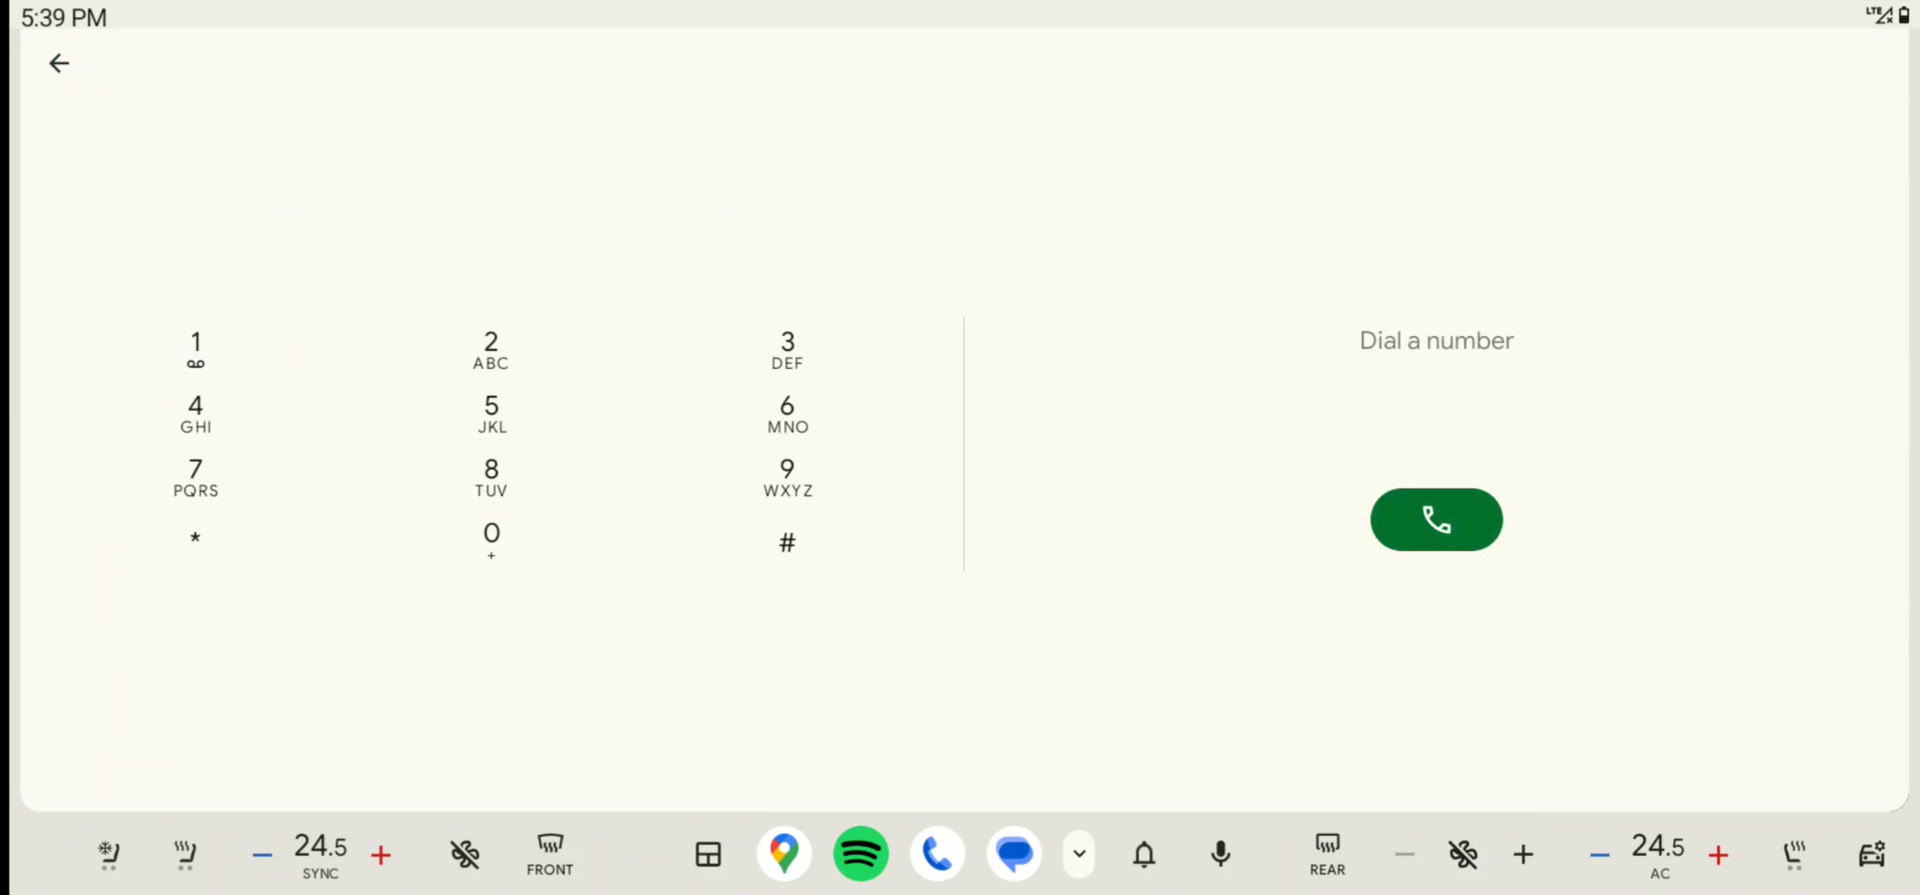Open the Messages app in the dock
1920x895 pixels.
coord(1014,854)
